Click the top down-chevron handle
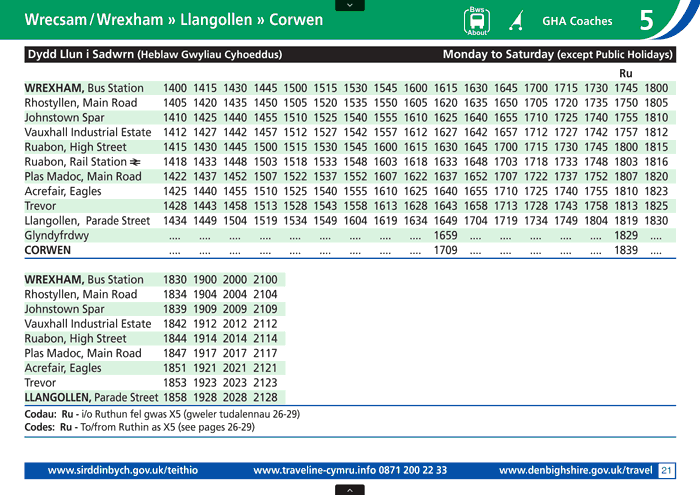Screen dimensions: 700x495 click(350, 5)
